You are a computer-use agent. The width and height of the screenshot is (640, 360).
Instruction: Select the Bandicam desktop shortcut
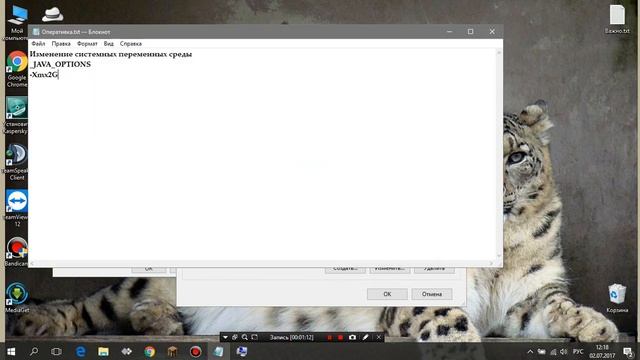pyautogui.click(x=17, y=252)
